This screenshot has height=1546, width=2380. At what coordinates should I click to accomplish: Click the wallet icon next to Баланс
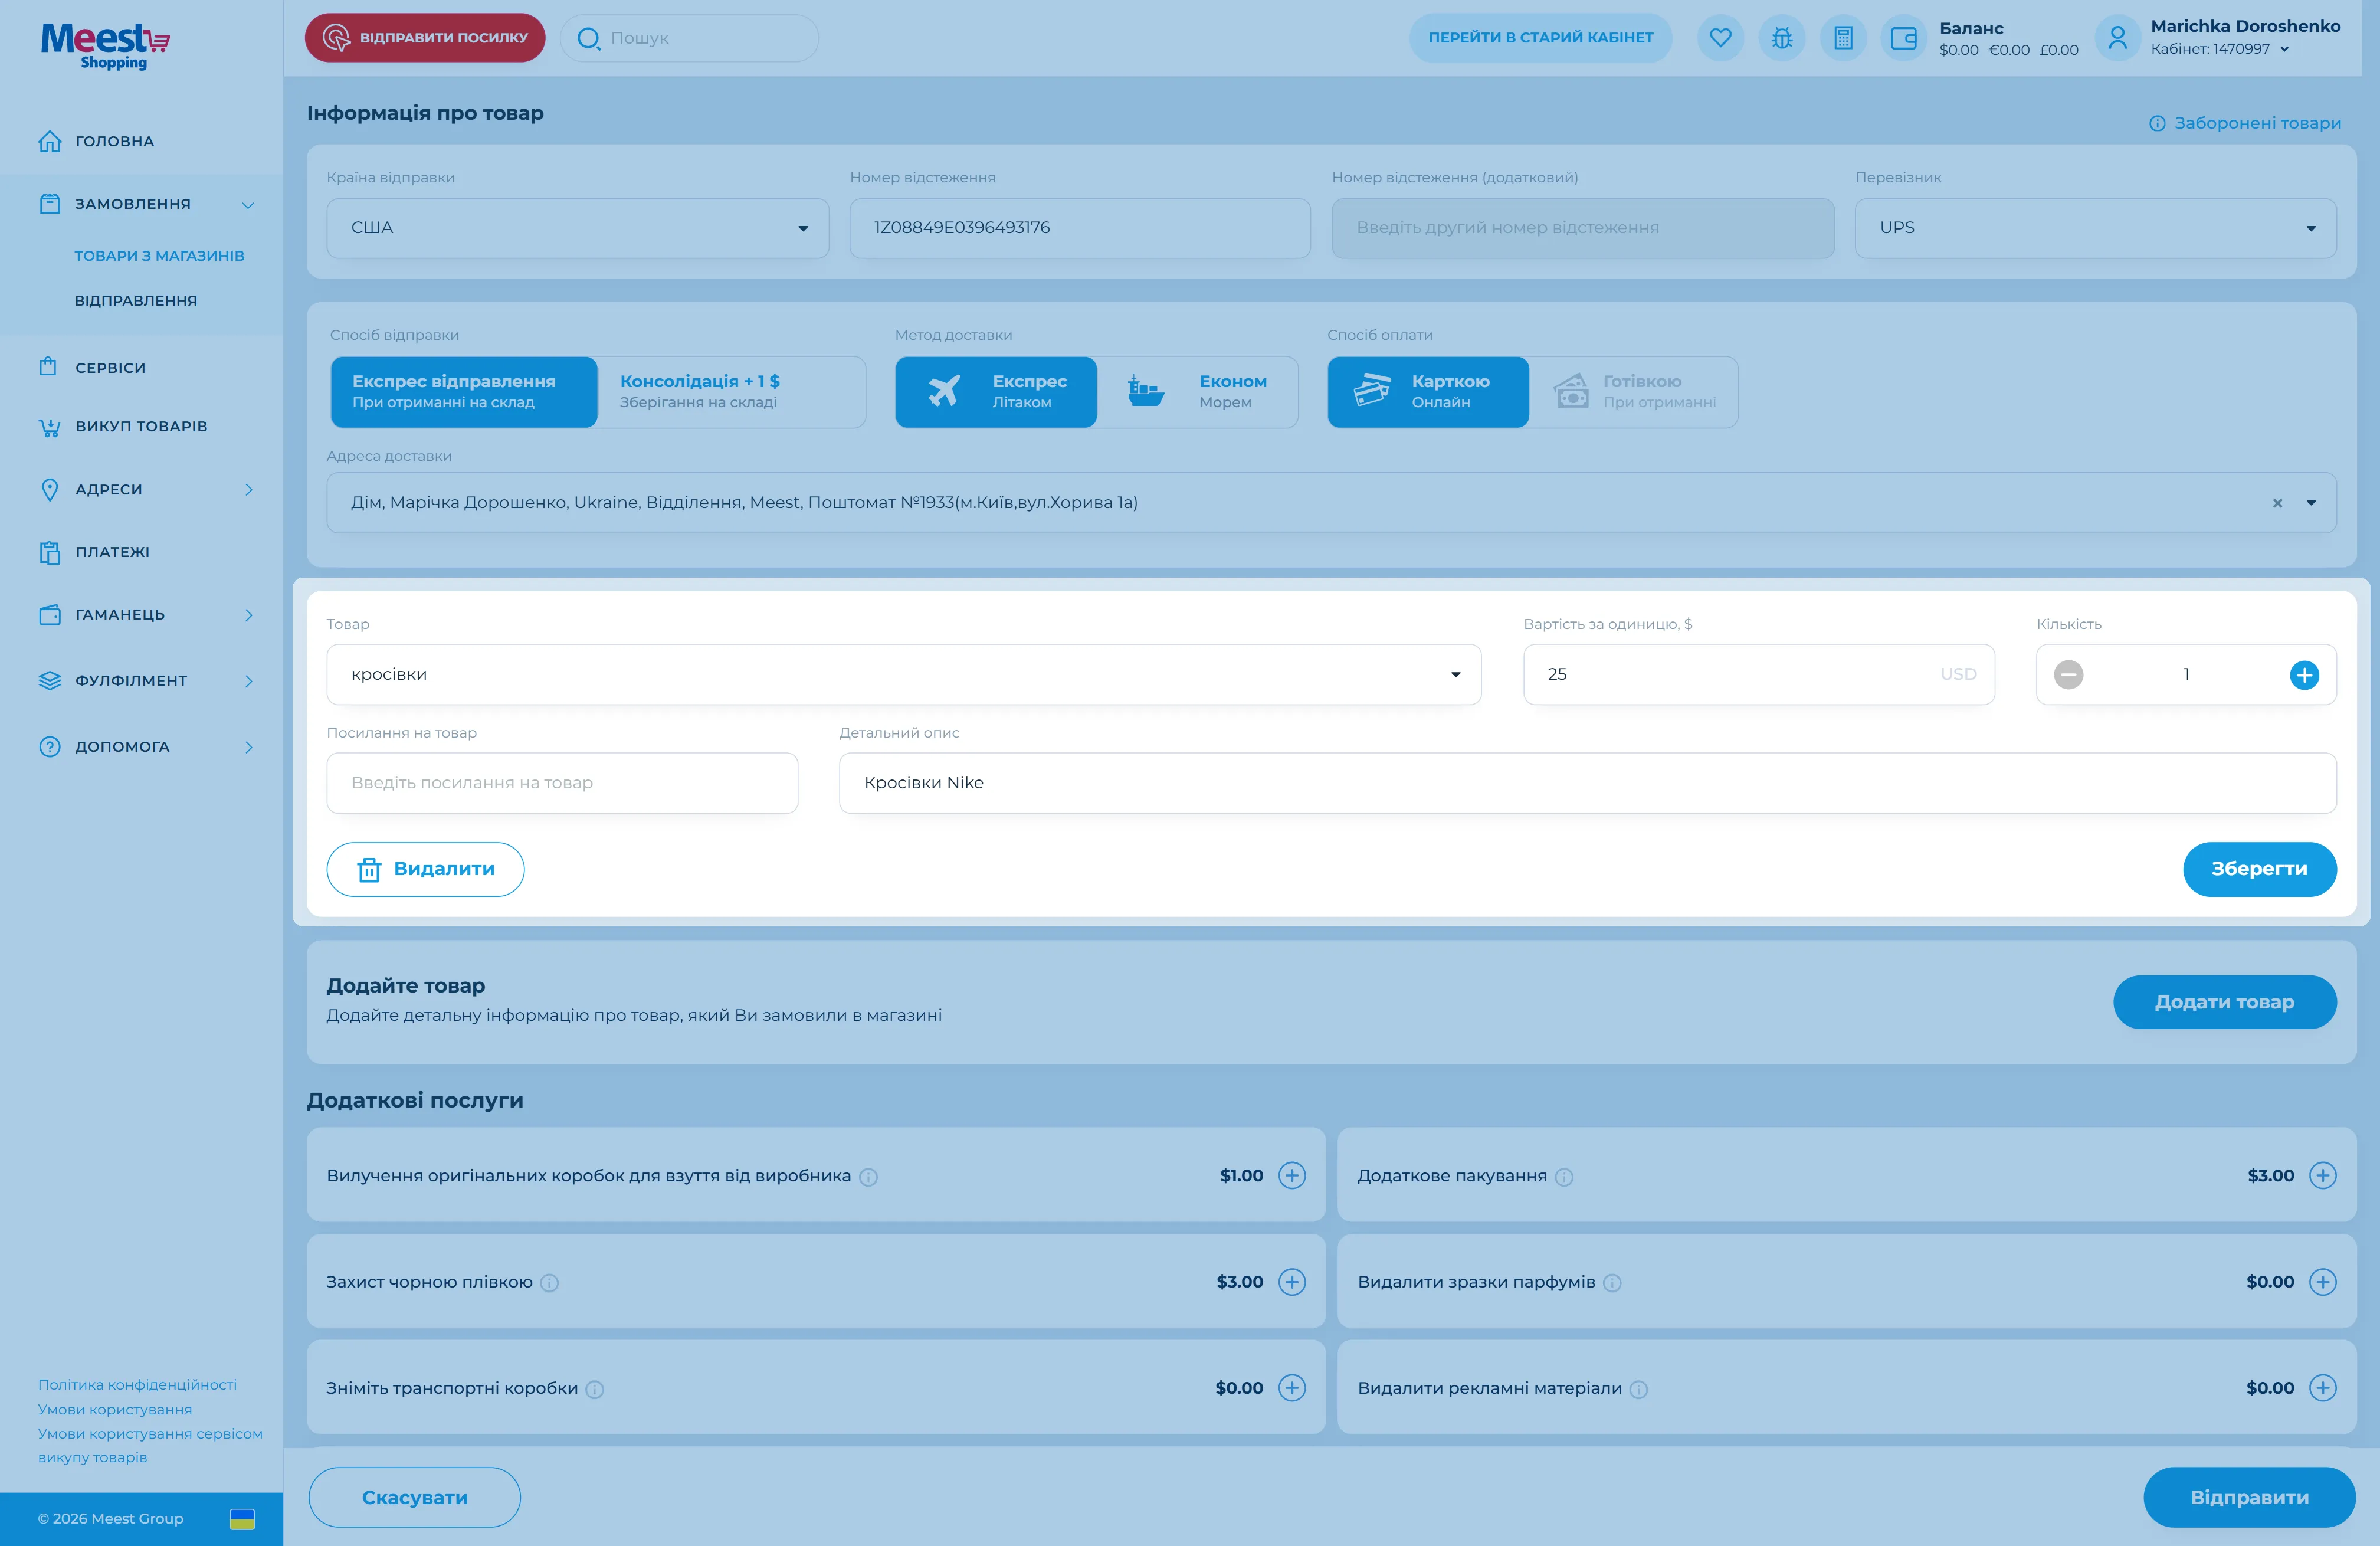pyautogui.click(x=1903, y=38)
